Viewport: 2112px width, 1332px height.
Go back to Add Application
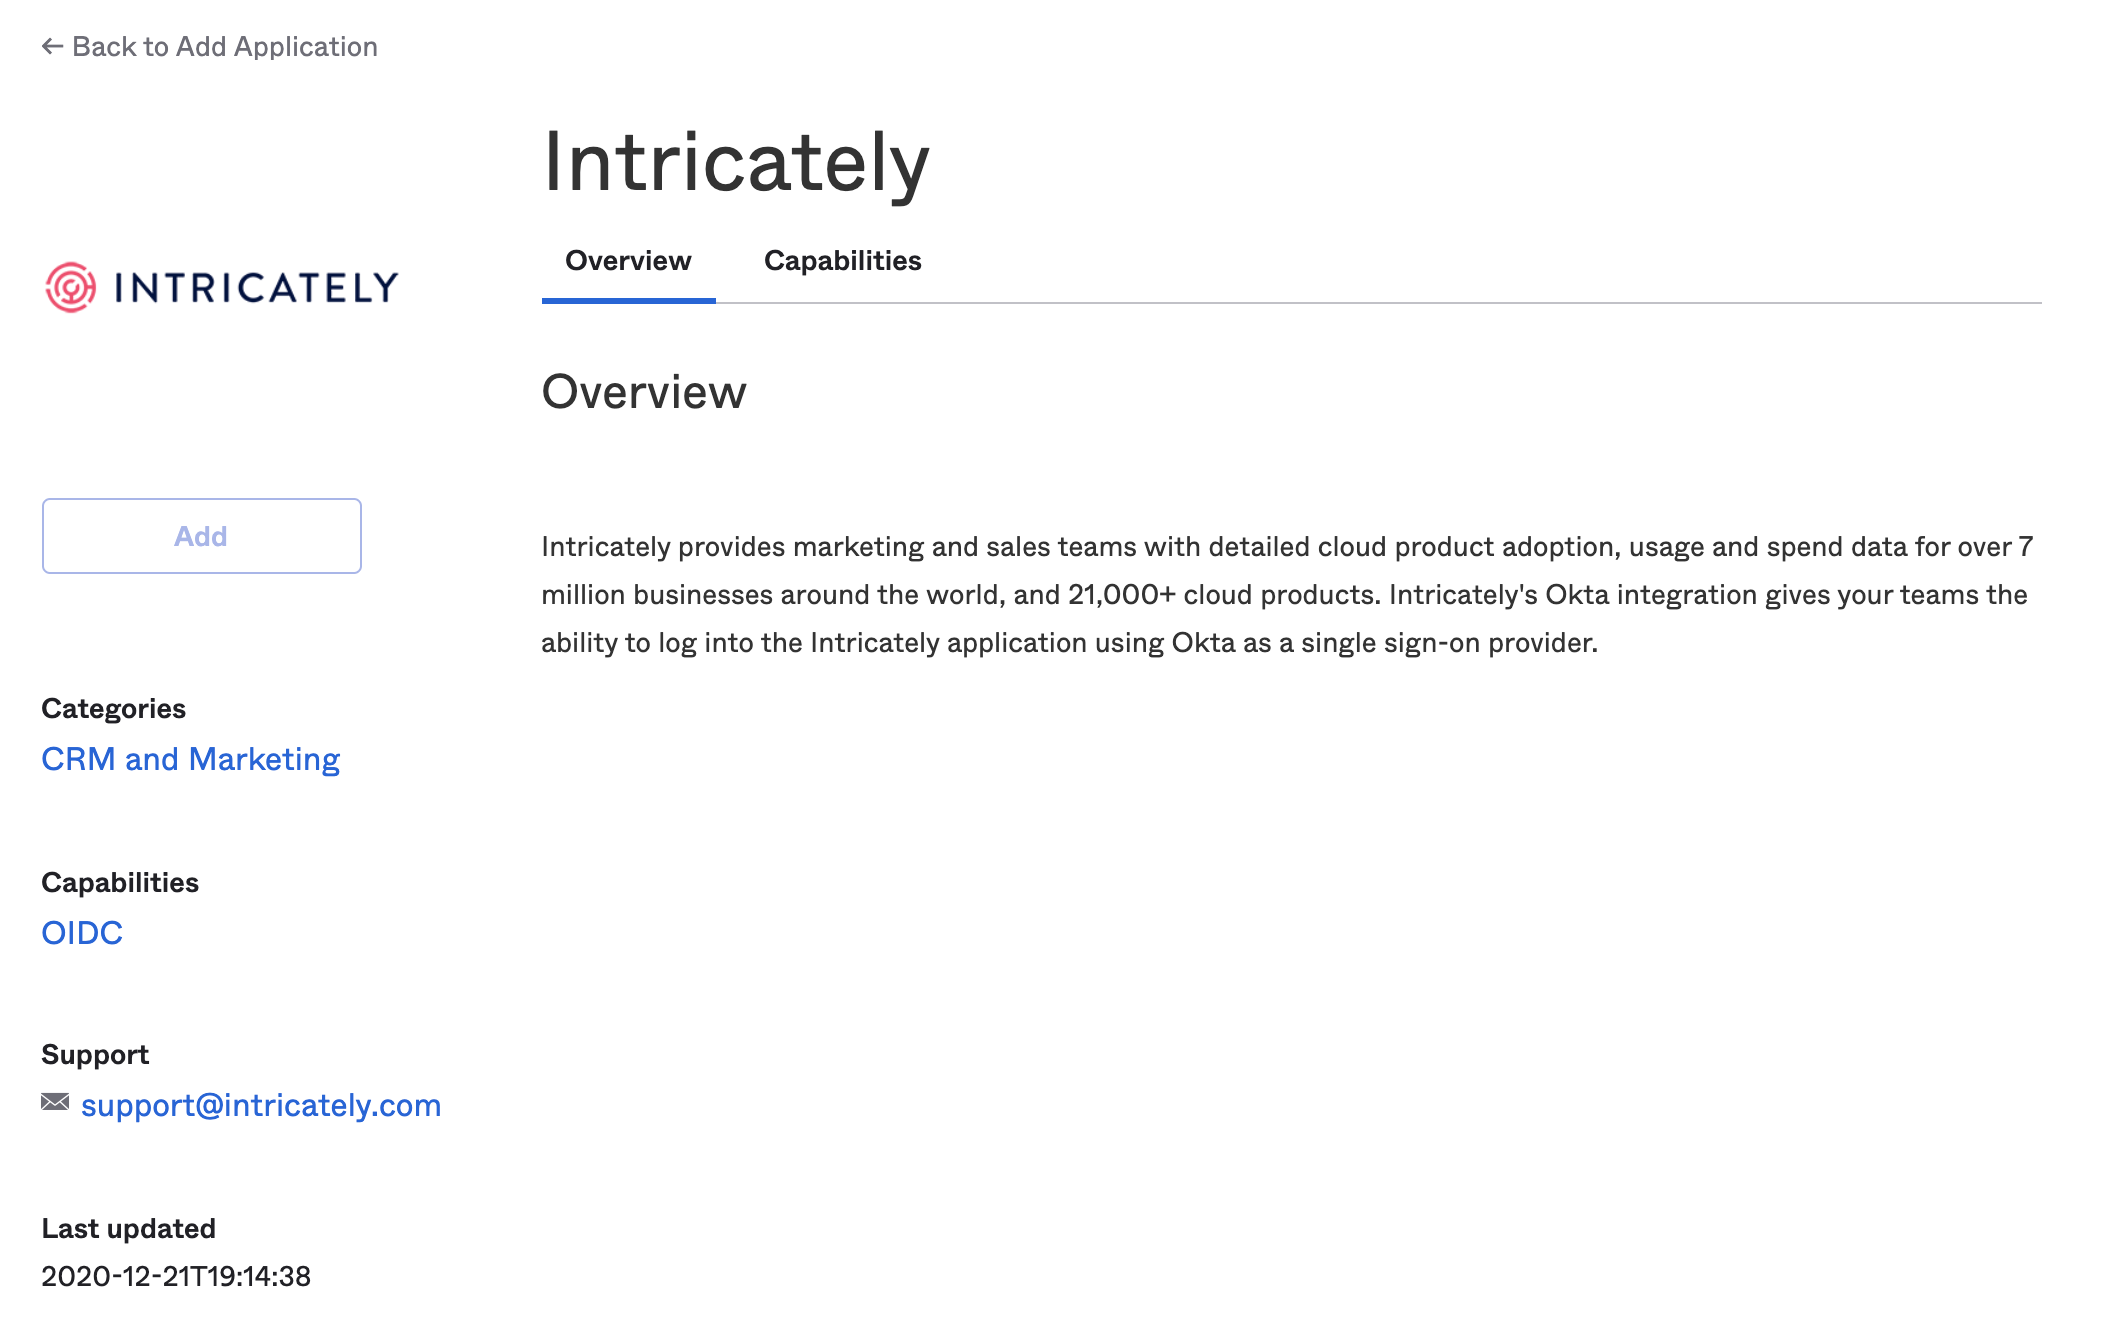224,46
